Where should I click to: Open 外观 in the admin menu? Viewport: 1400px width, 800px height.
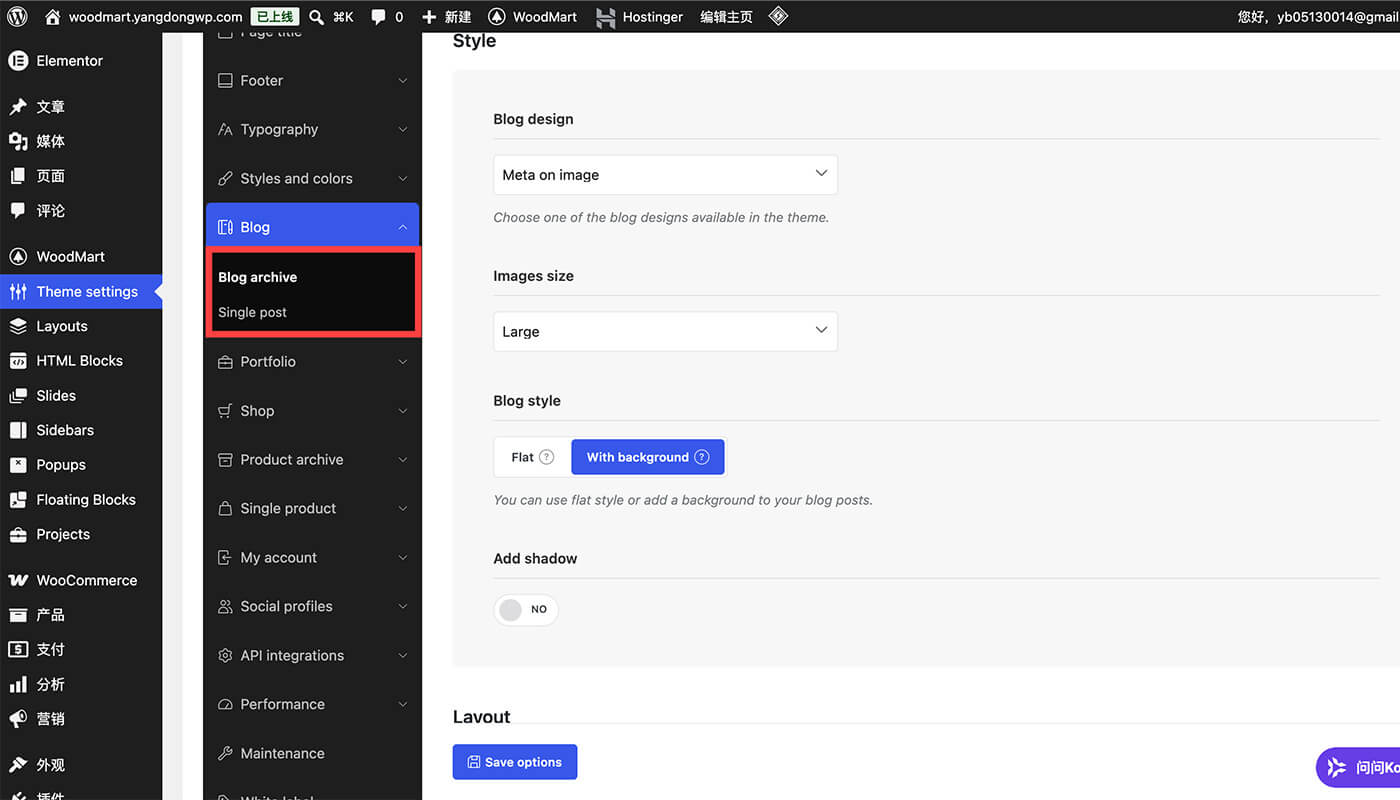point(81,765)
